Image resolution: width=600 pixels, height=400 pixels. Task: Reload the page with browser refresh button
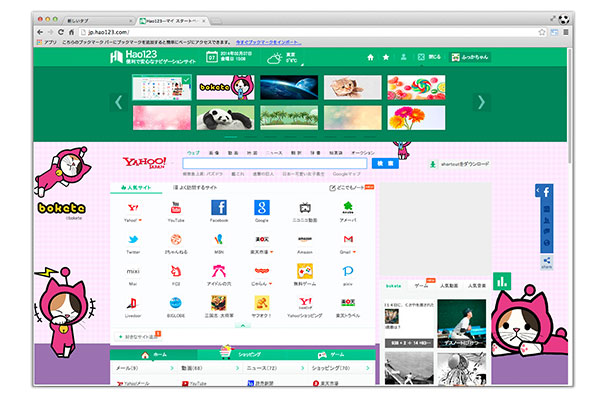(60, 32)
